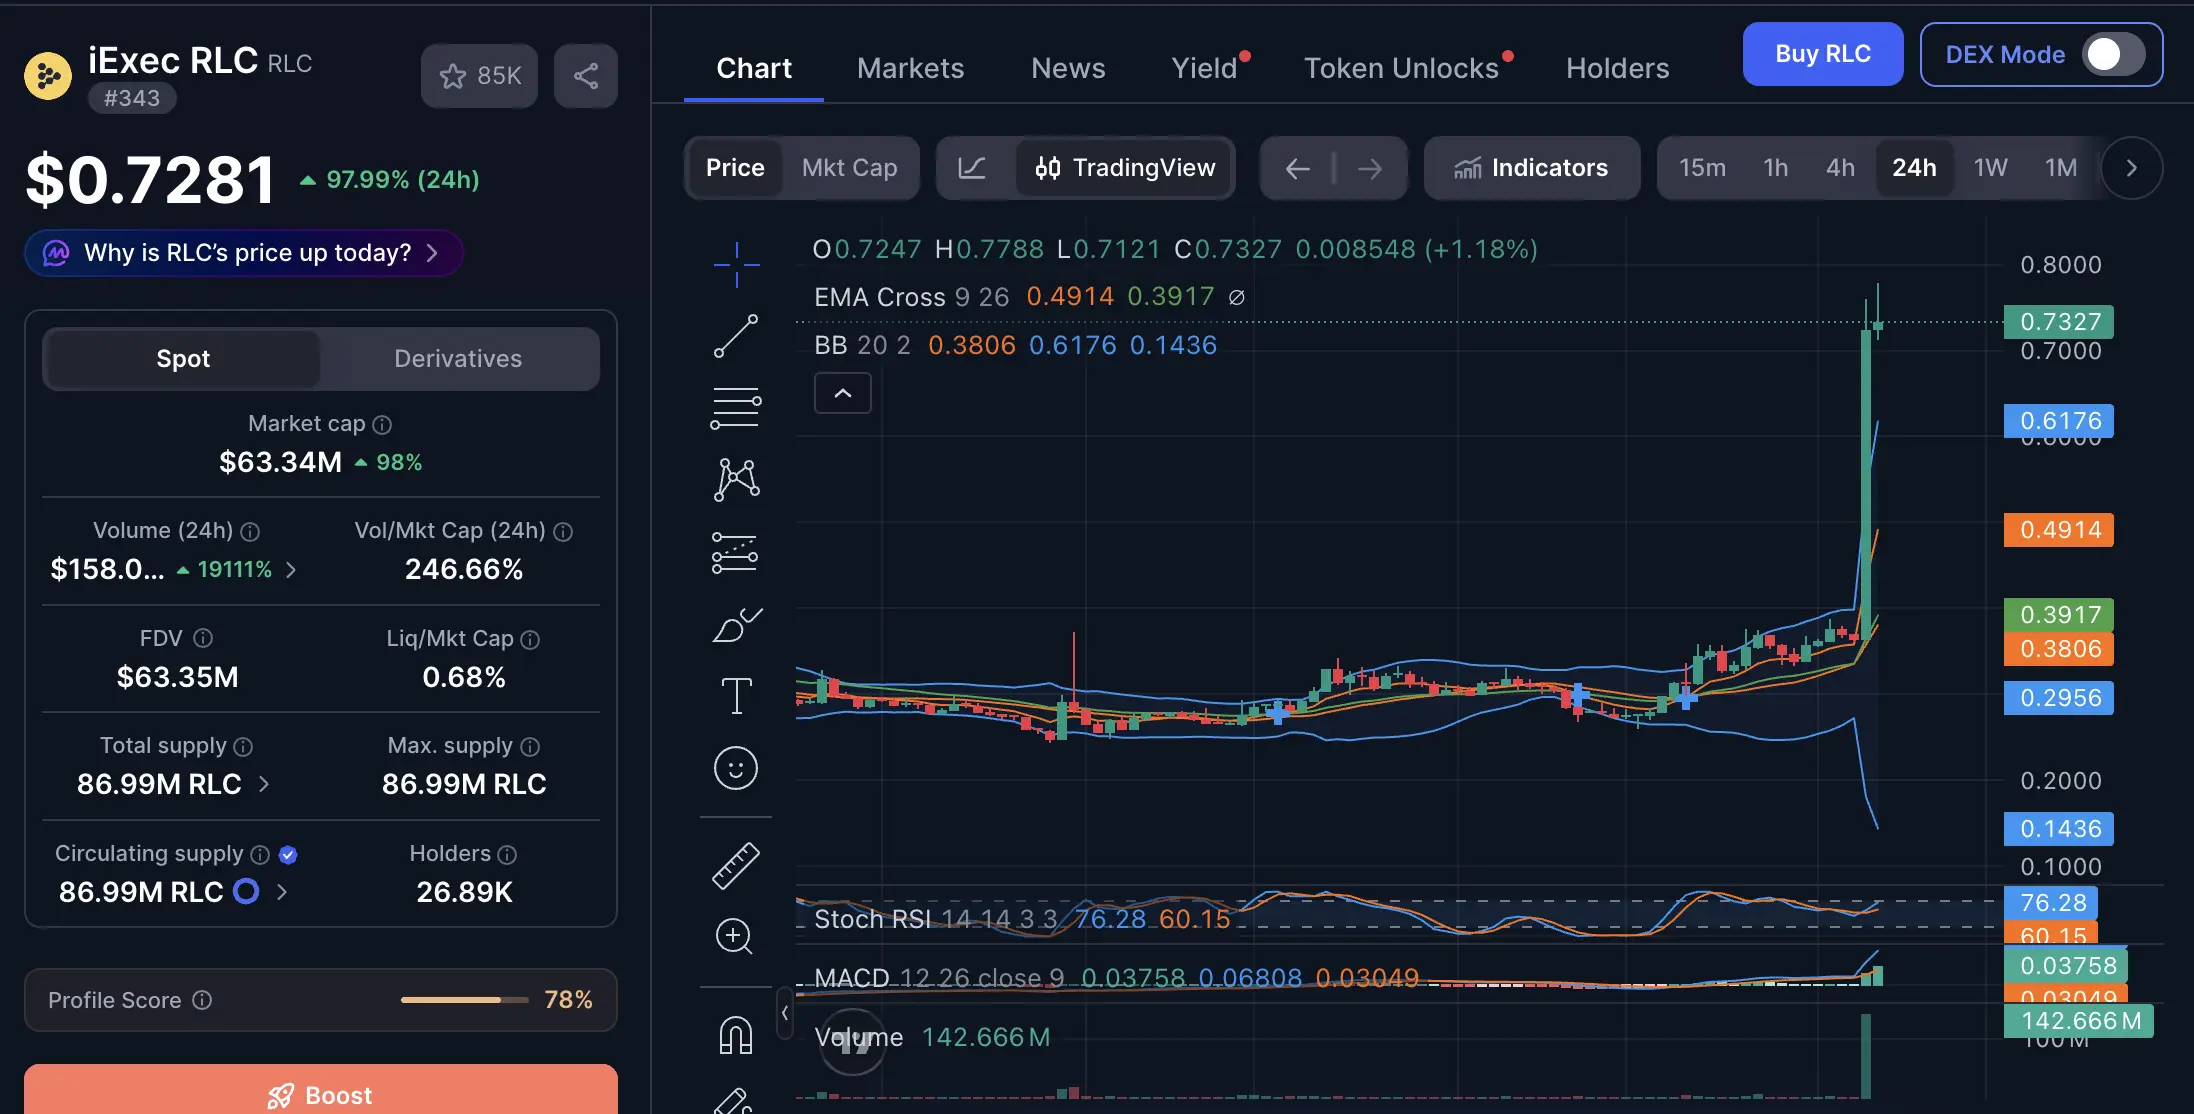Open the Fibonacci retracement tool
Image resolution: width=2194 pixels, height=1114 pixels.
[737, 408]
